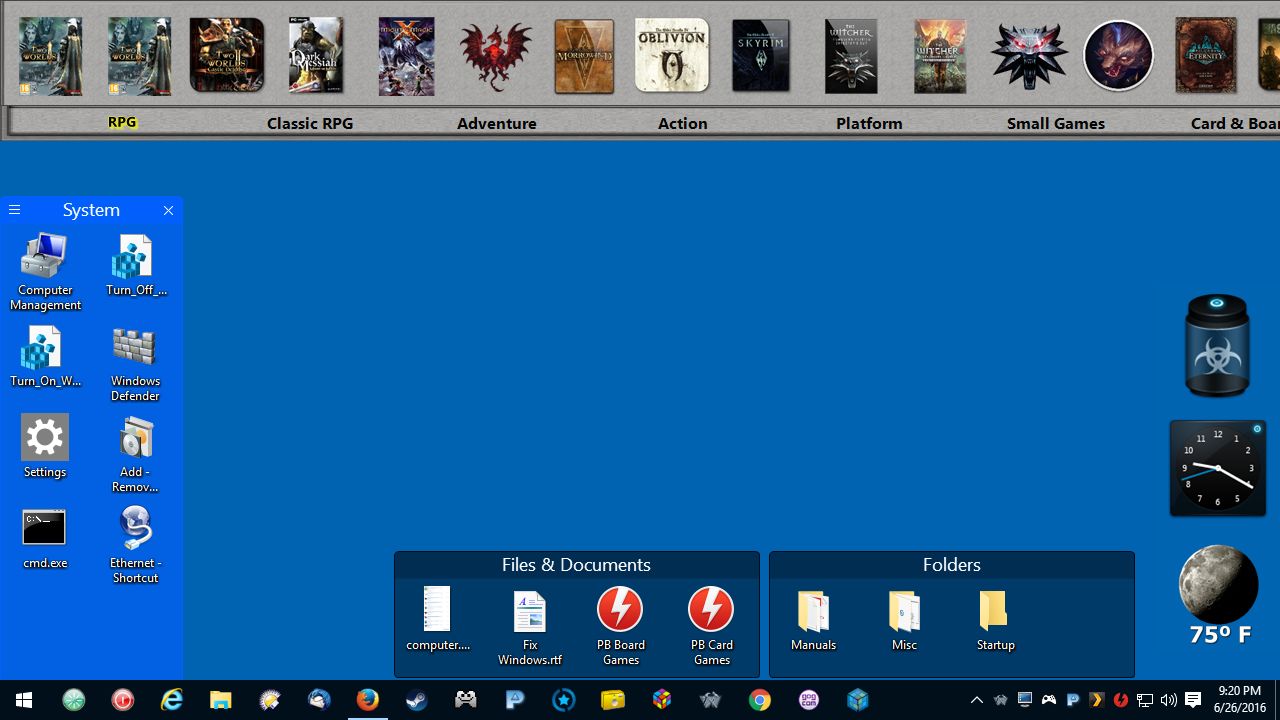Image resolution: width=1280 pixels, height=720 pixels.
Task: Open Windows Defender shortcut
Action: [x=135, y=362]
